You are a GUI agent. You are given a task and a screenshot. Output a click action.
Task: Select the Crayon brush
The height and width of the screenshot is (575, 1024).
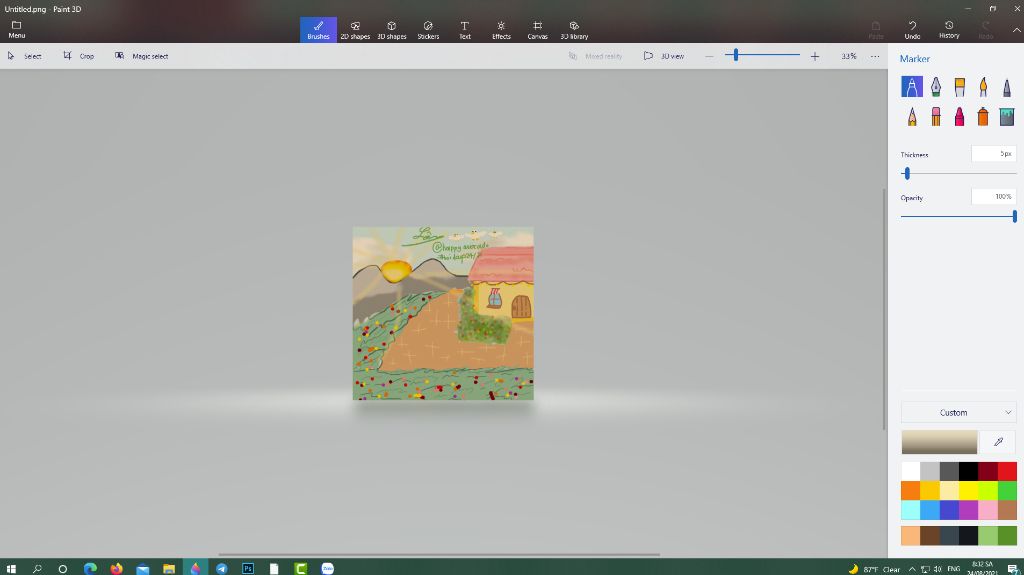[959, 116]
